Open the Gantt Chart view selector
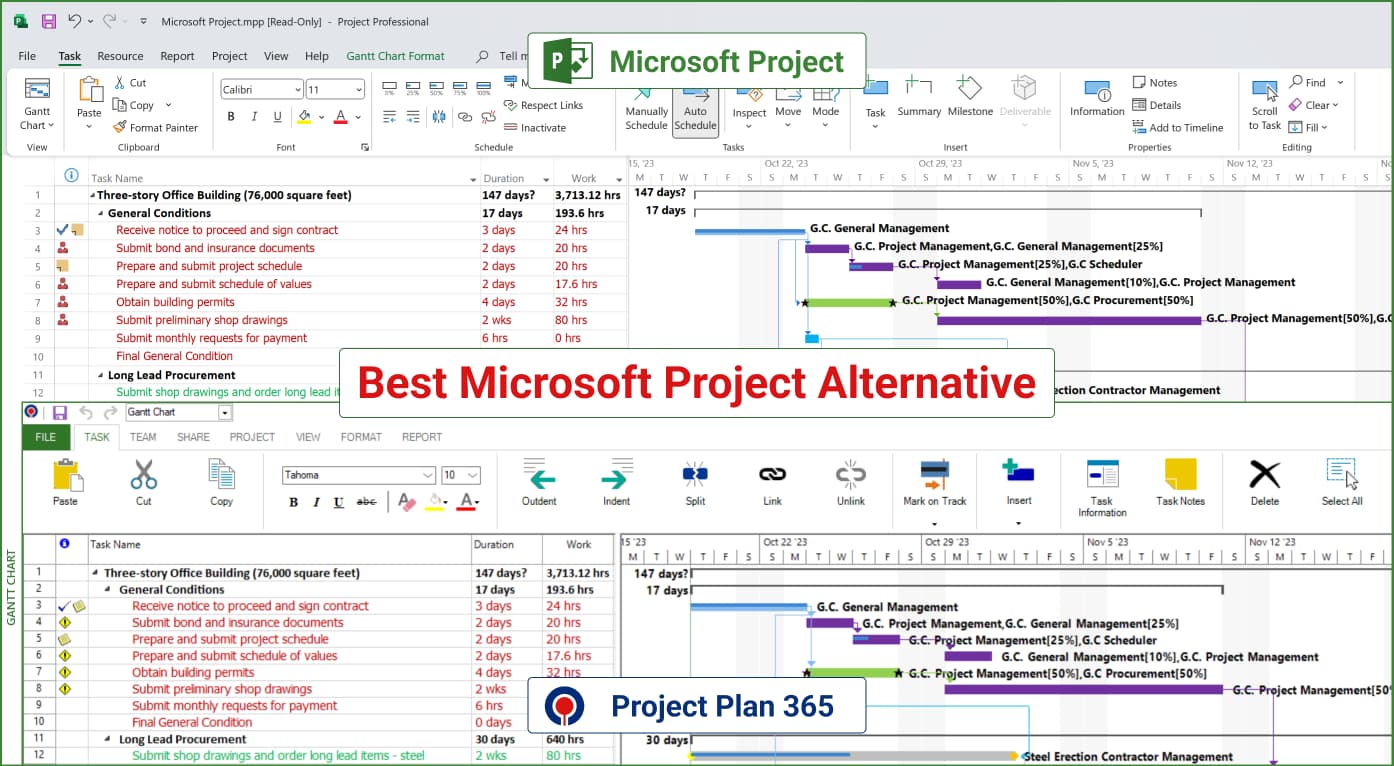This screenshot has width=1394, height=766. [x=178, y=411]
